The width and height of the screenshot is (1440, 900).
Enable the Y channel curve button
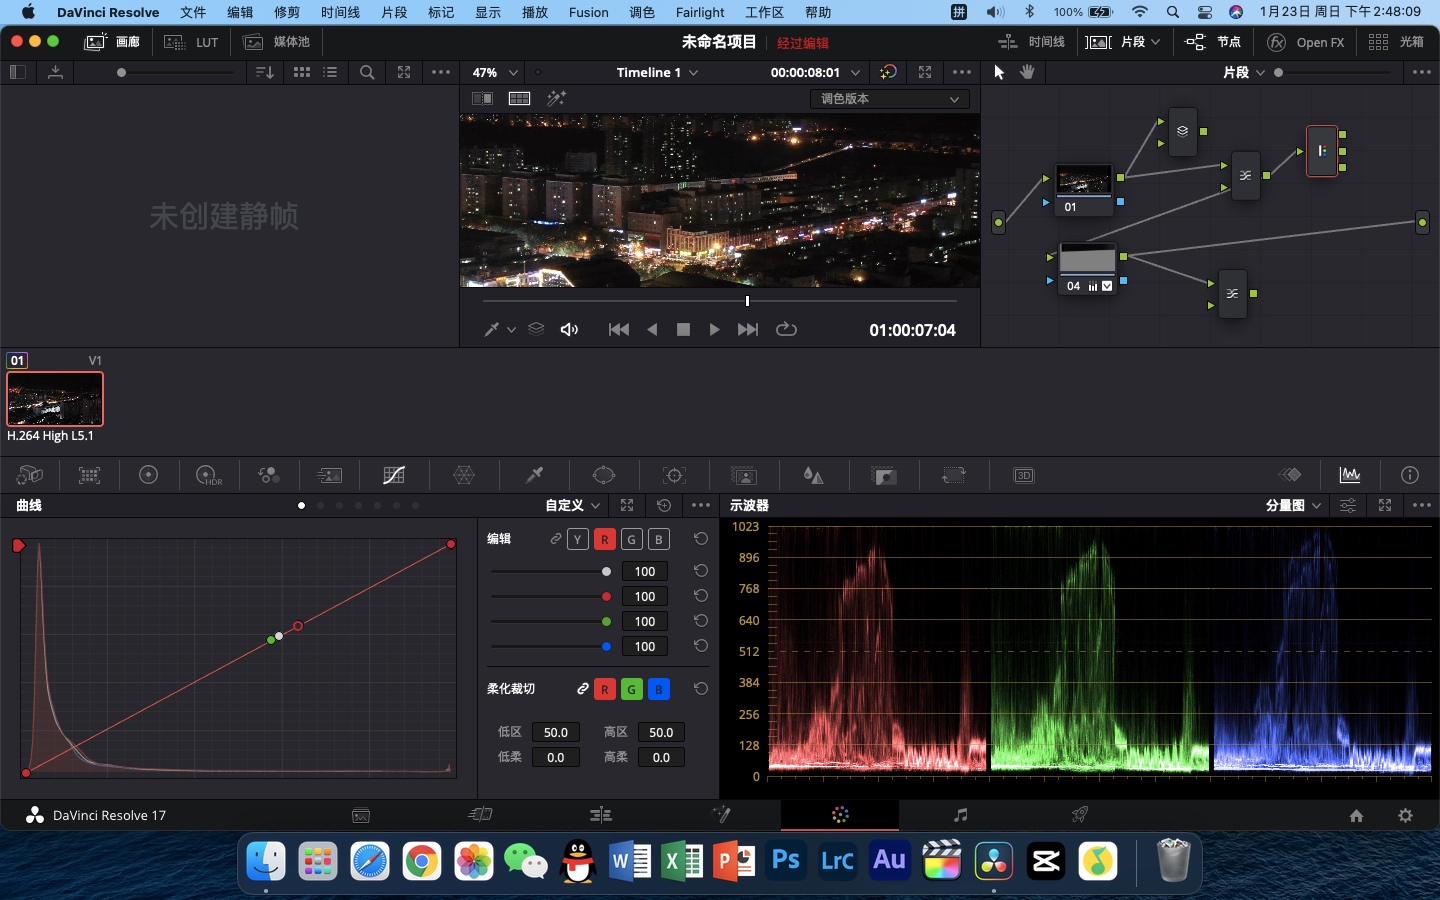click(x=577, y=539)
